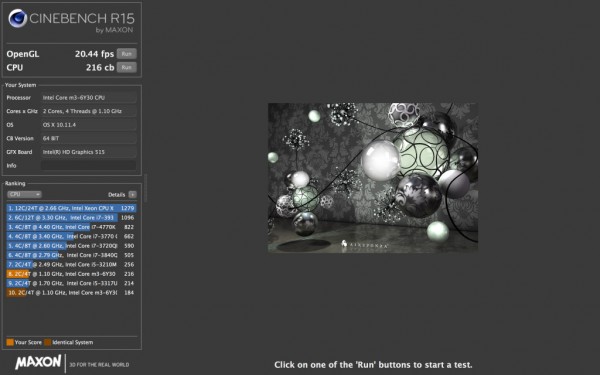
Task: Click the rendered spheres scene preview image
Action: [373, 178]
